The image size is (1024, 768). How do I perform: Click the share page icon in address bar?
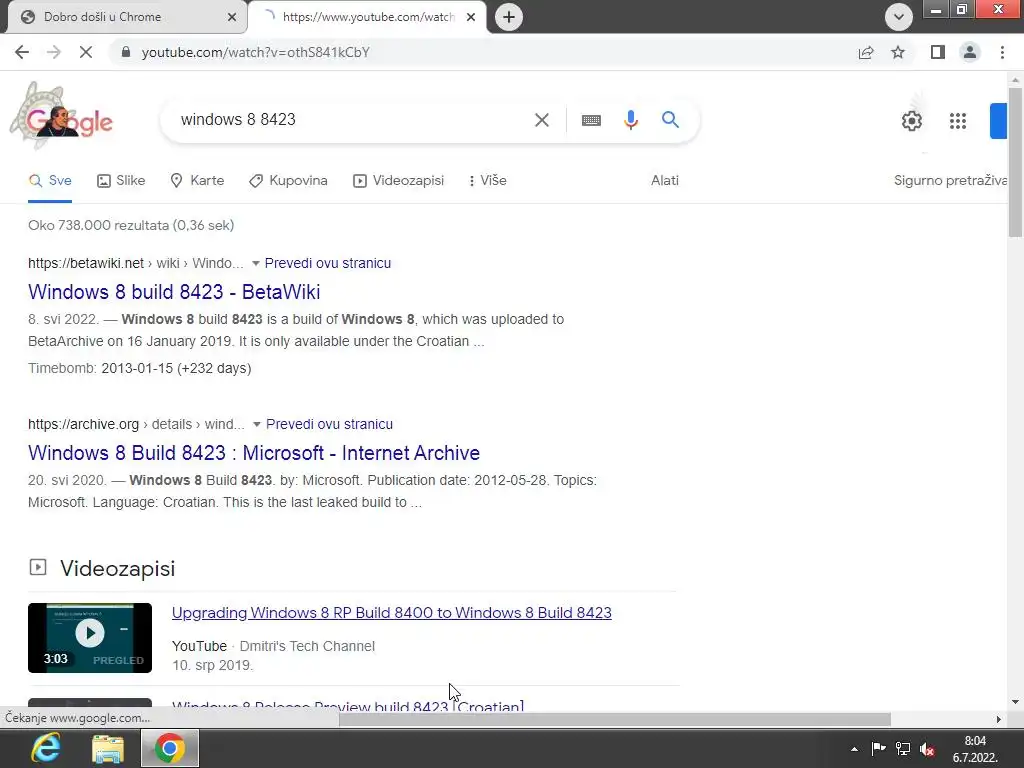pyautogui.click(x=866, y=52)
